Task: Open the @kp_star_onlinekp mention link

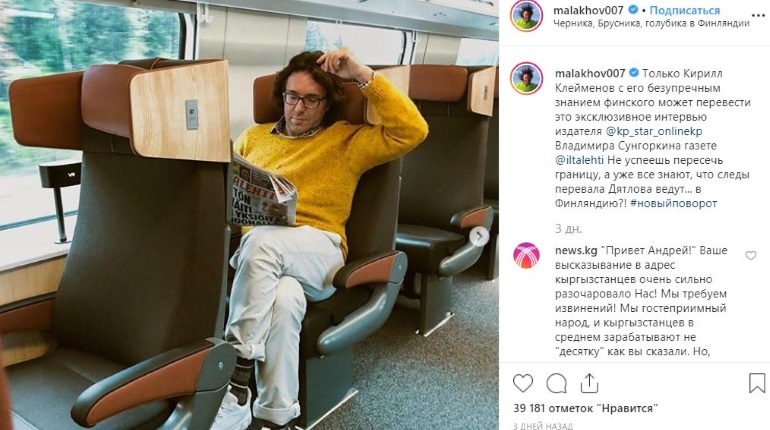Action: pos(654,132)
